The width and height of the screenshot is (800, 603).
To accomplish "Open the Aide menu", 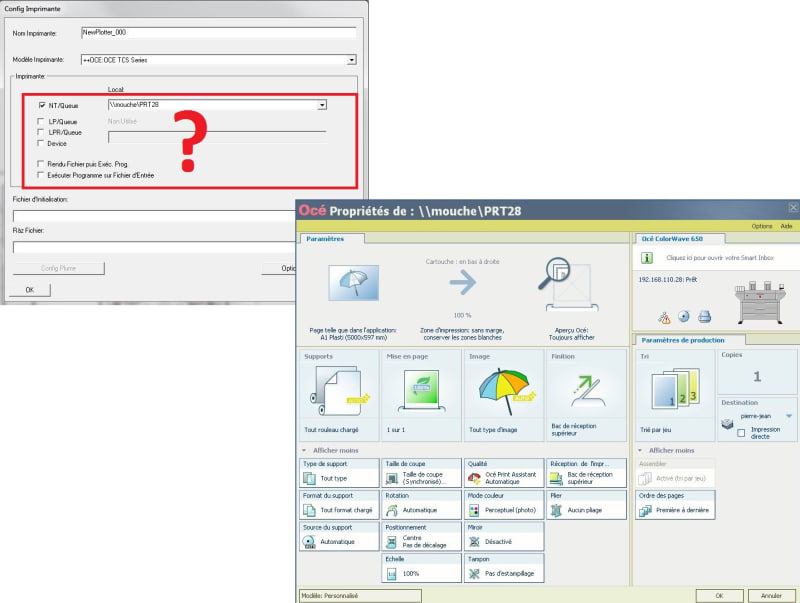I will click(x=786, y=226).
